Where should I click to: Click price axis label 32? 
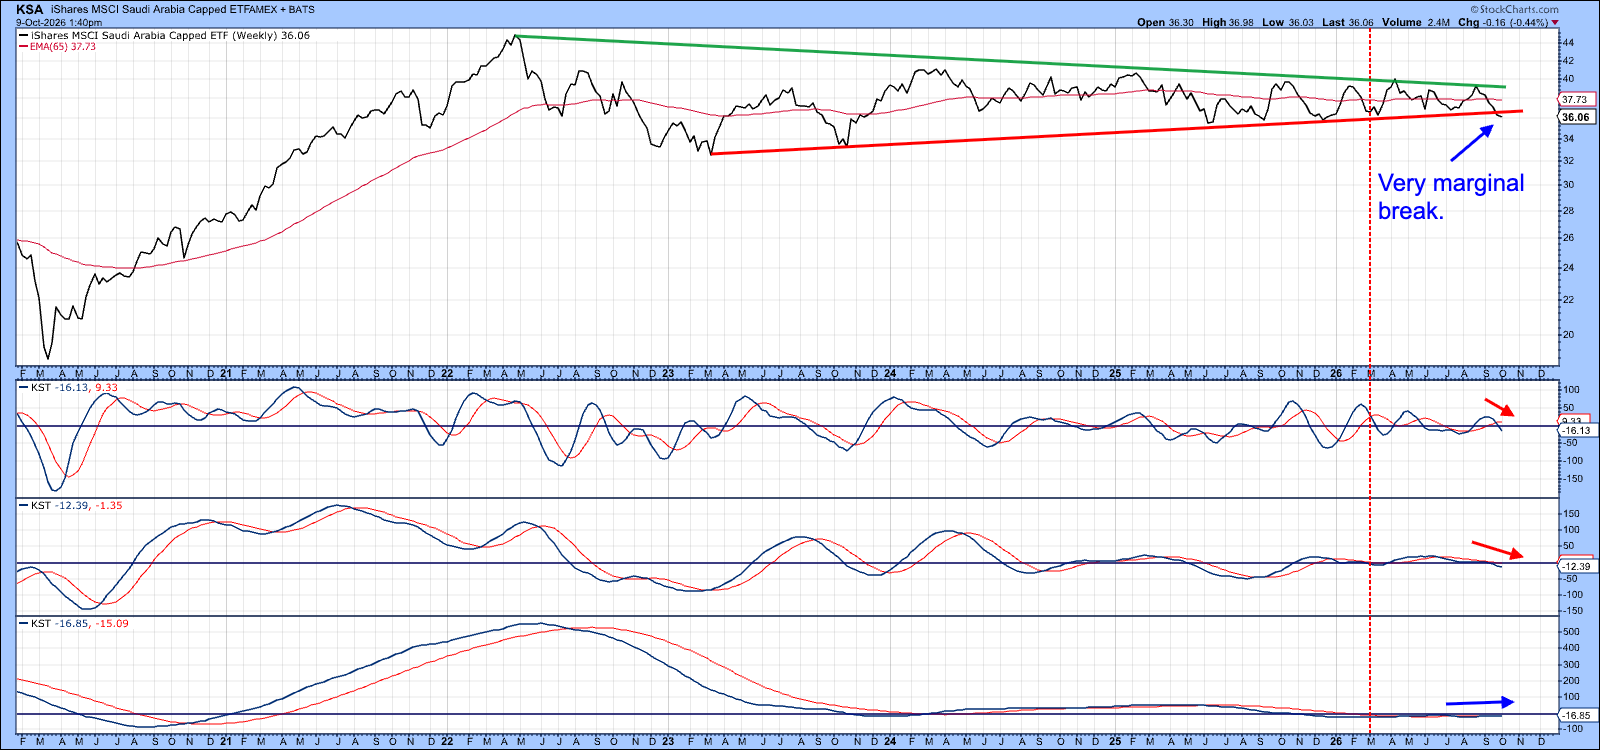1568,160
